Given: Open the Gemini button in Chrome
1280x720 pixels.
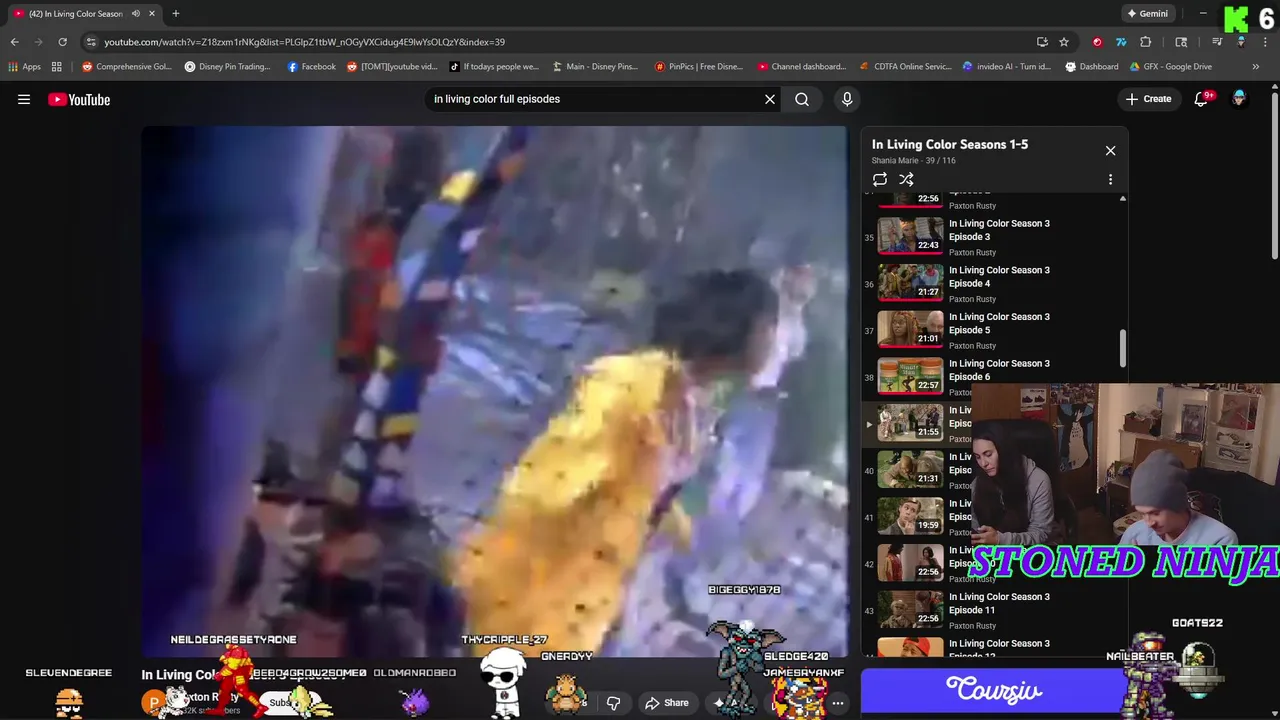Looking at the screenshot, I should [1147, 14].
